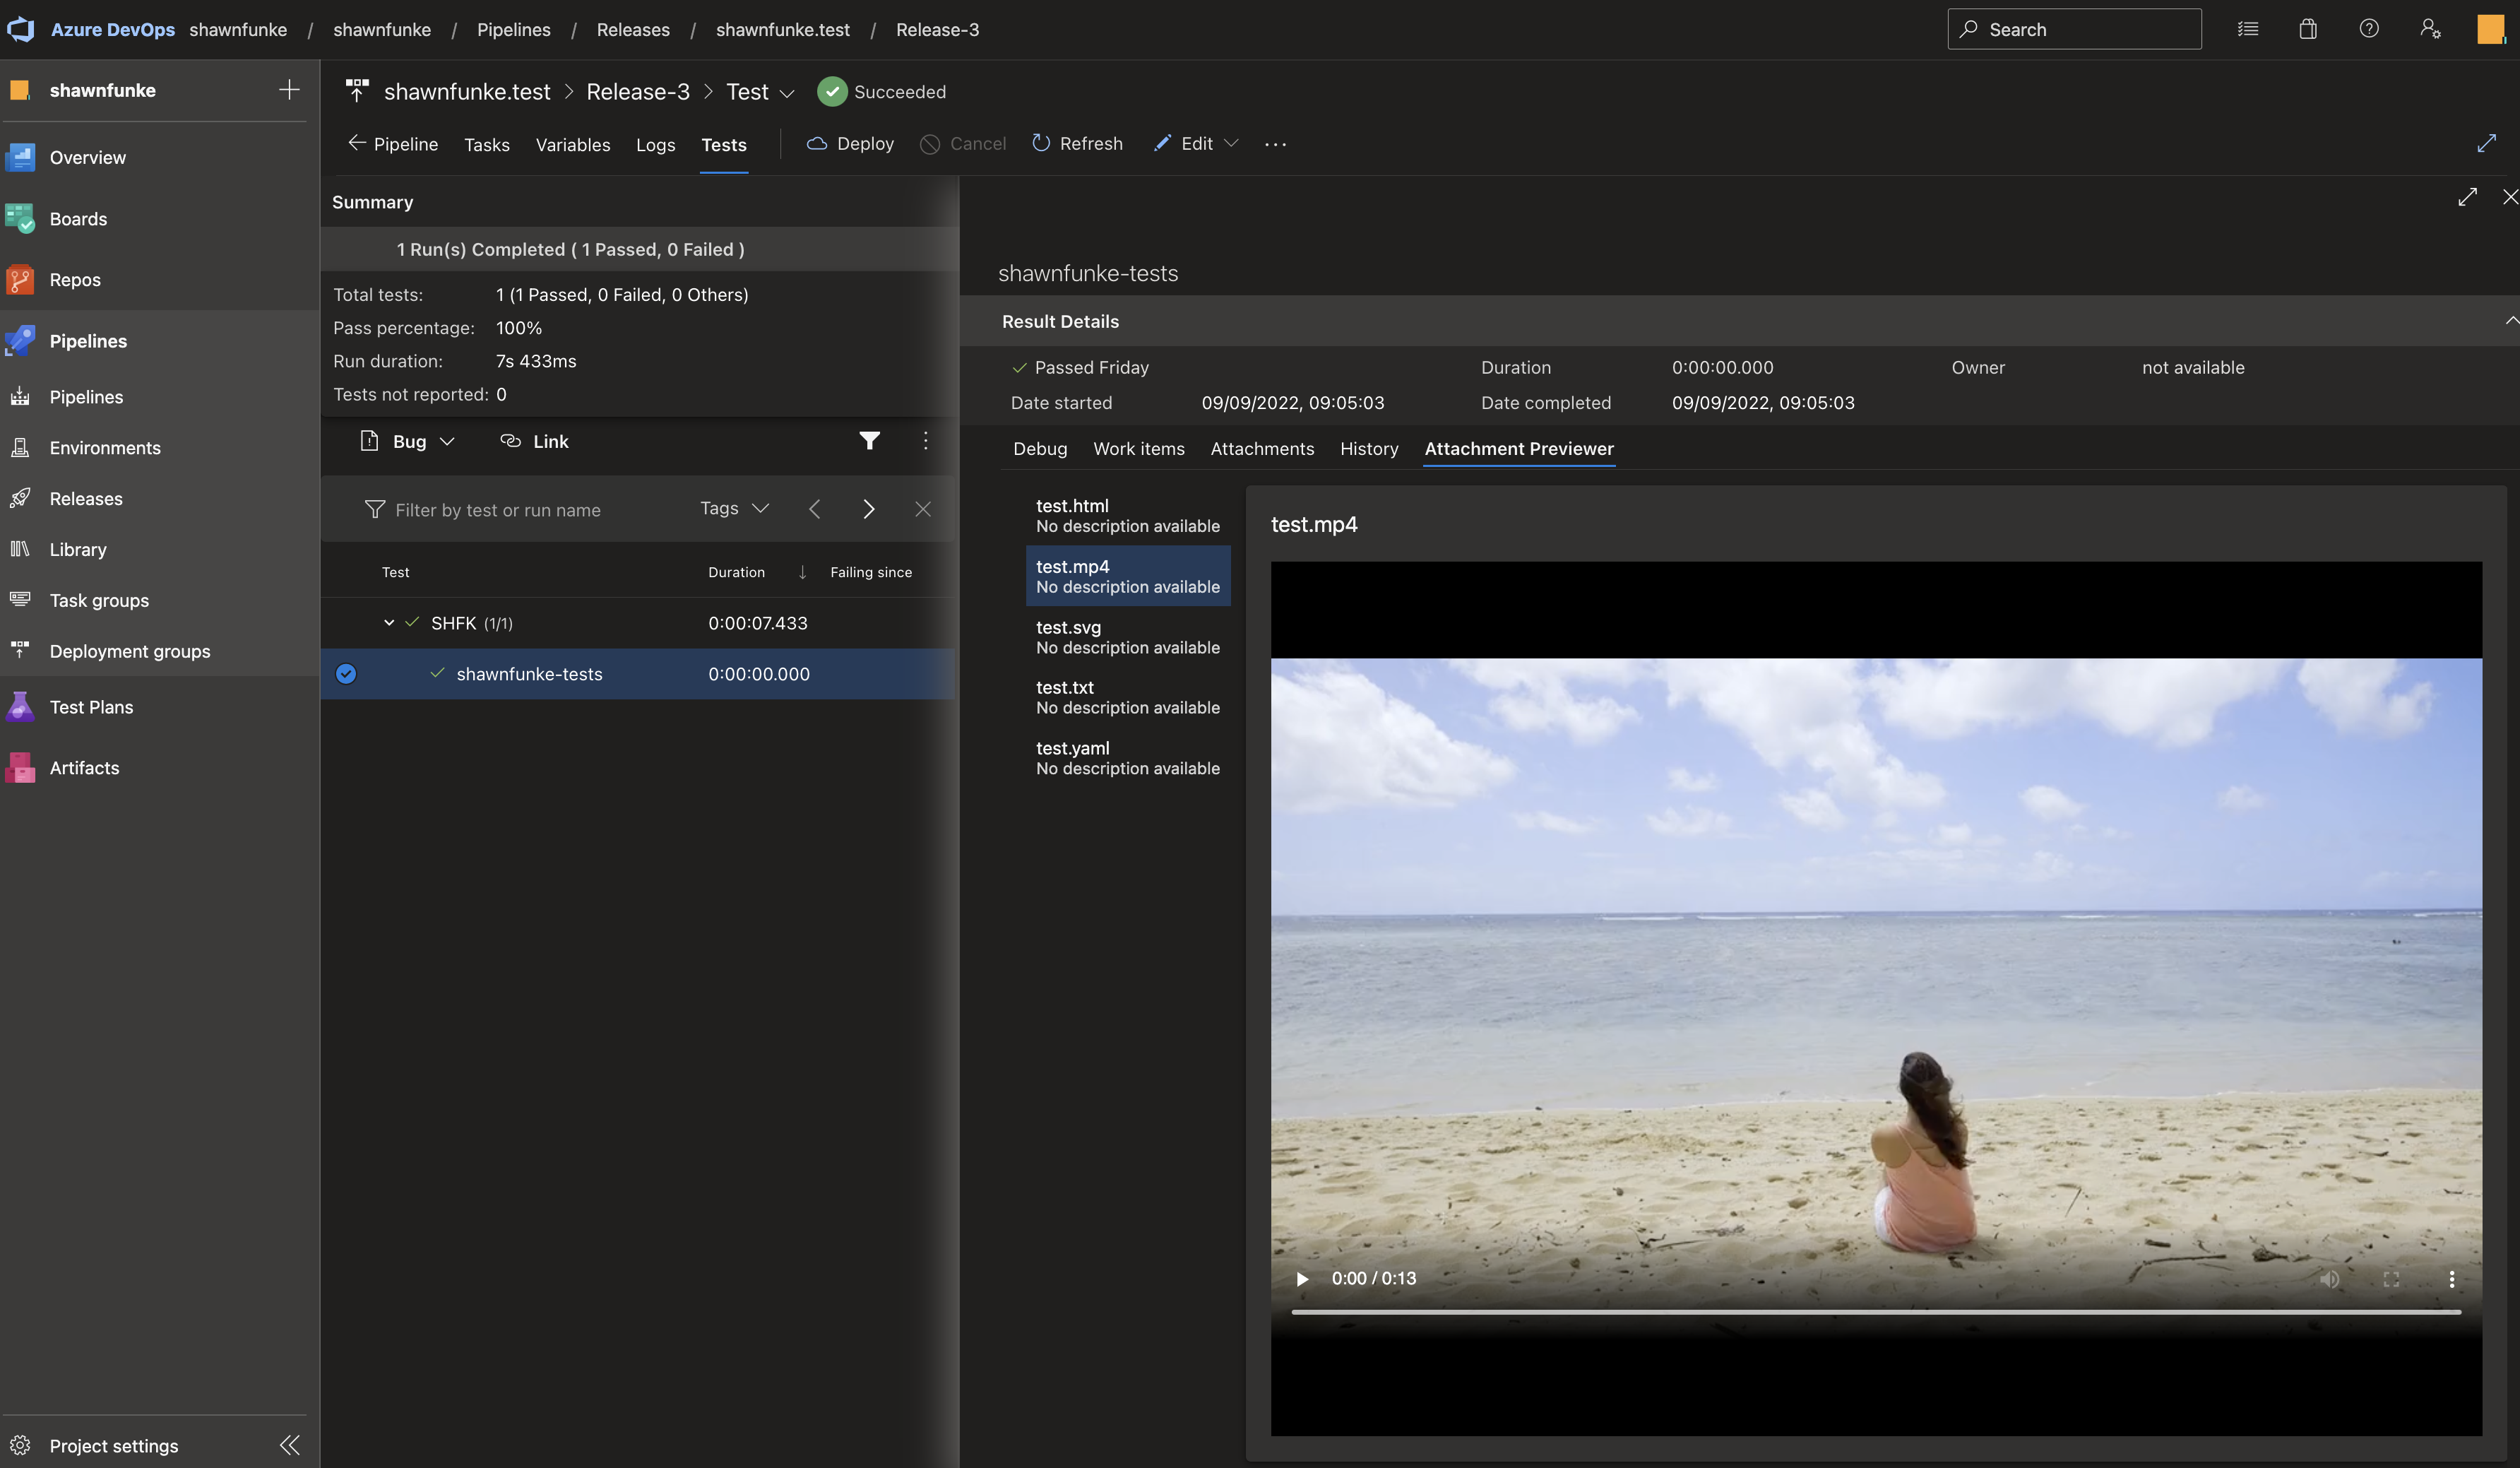Collapse the Result Details section

pyautogui.click(x=2510, y=321)
